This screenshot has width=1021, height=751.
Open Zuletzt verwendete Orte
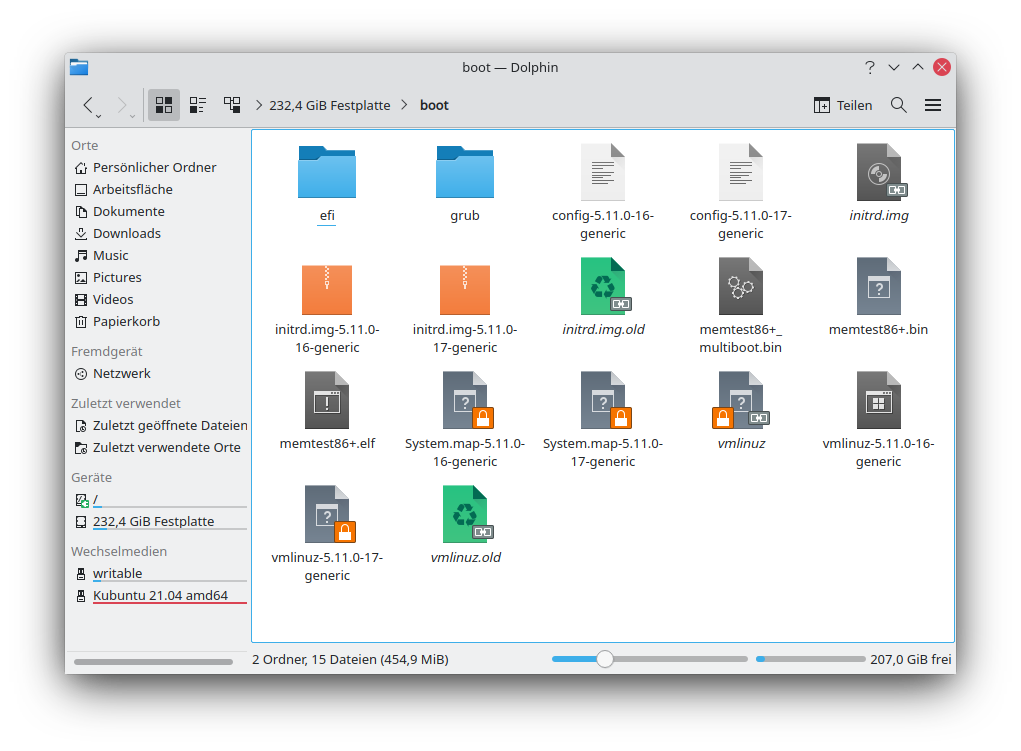pyautogui.click(x=158, y=447)
